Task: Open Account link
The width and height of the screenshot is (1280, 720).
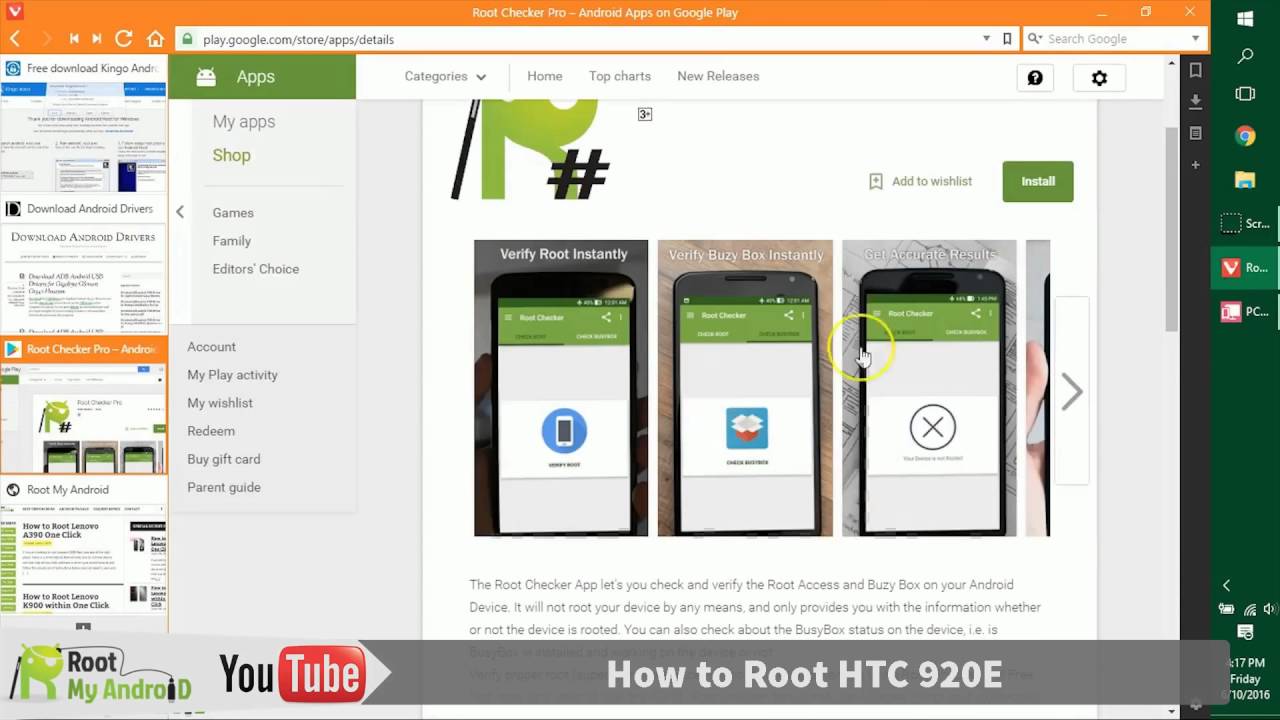Action: click(x=211, y=346)
